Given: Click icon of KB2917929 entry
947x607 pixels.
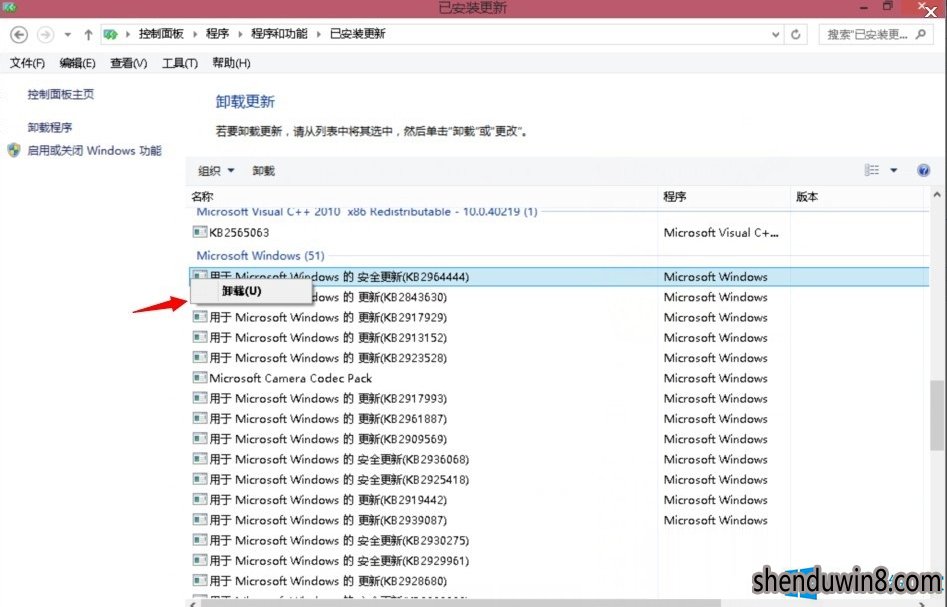Looking at the screenshot, I should click(x=200, y=316).
